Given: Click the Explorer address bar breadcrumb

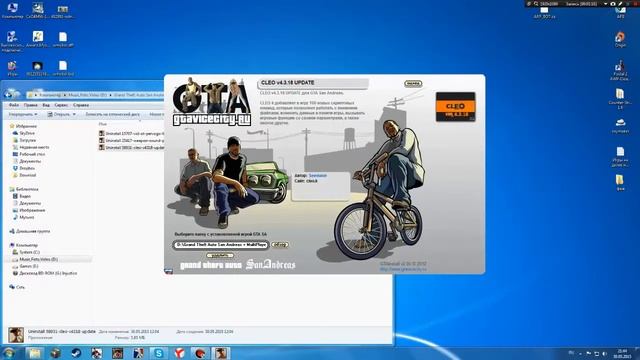Looking at the screenshot, I should point(96,95).
